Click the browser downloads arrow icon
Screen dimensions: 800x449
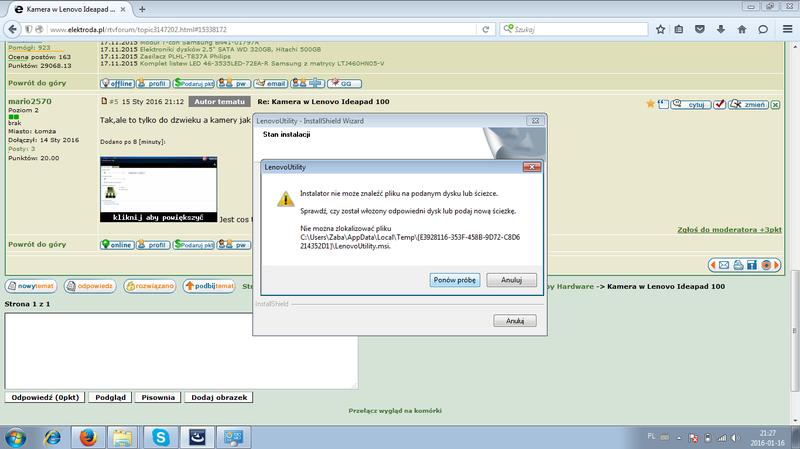click(x=720, y=29)
